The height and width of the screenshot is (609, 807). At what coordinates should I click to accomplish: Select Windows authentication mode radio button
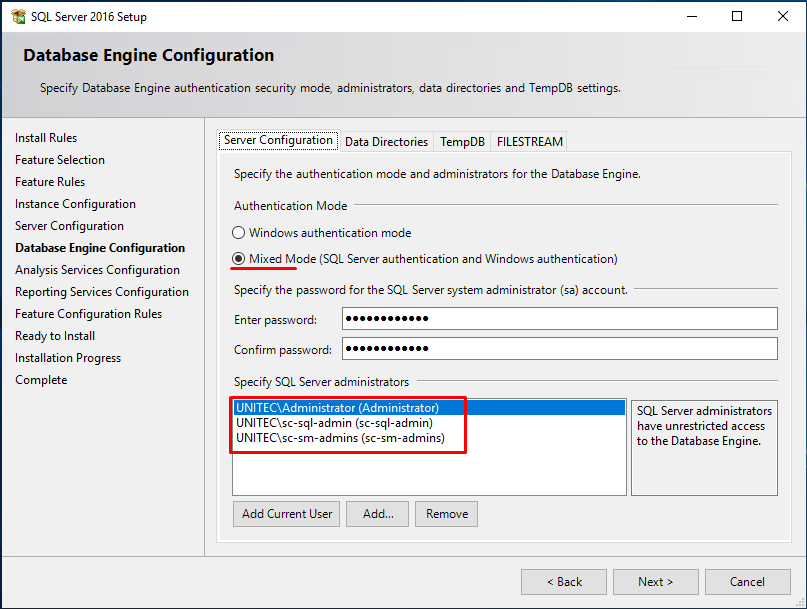coord(238,233)
